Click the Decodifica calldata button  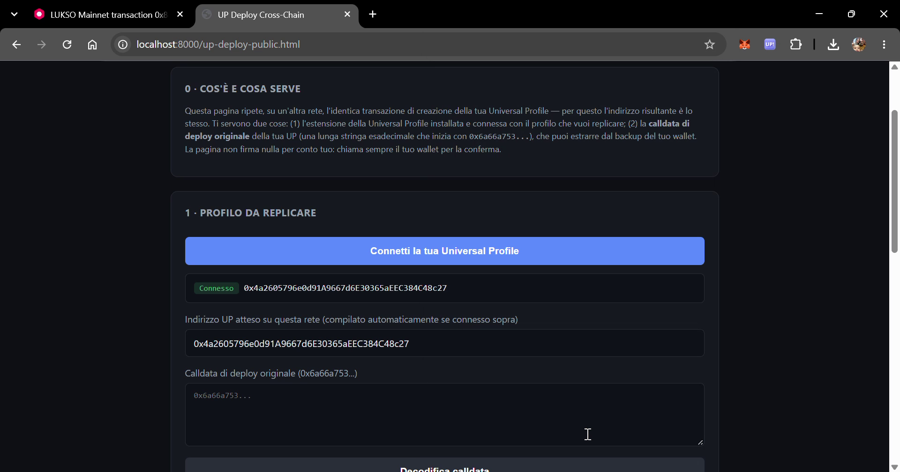[x=444, y=466]
